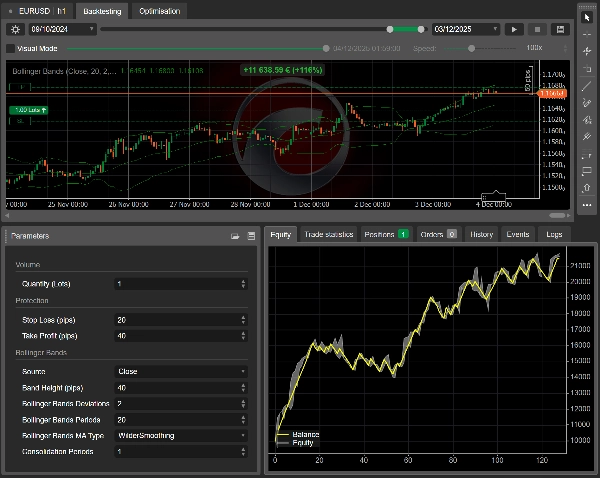This screenshot has height=478, width=600.
Task: Select the EURUSD h1 instance tab
Action: (x=38, y=11)
